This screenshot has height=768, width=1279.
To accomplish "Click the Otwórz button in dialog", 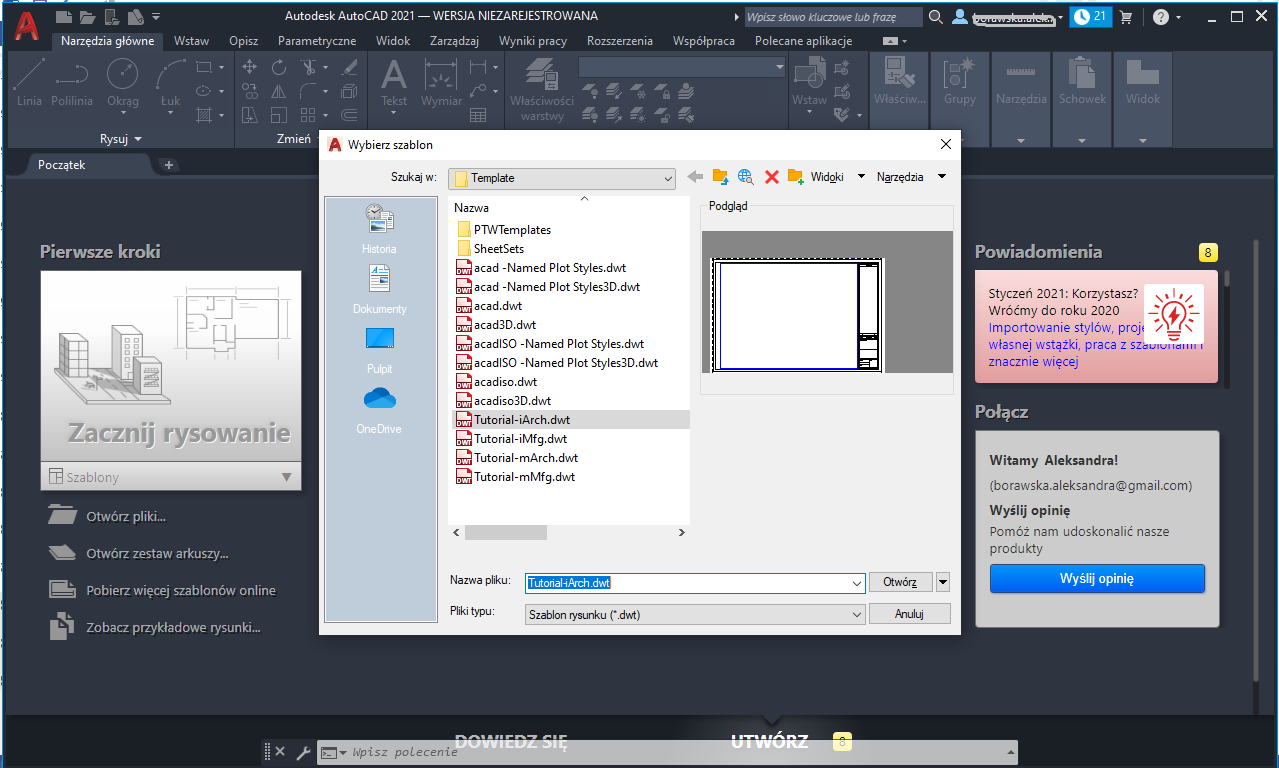I will (900, 583).
